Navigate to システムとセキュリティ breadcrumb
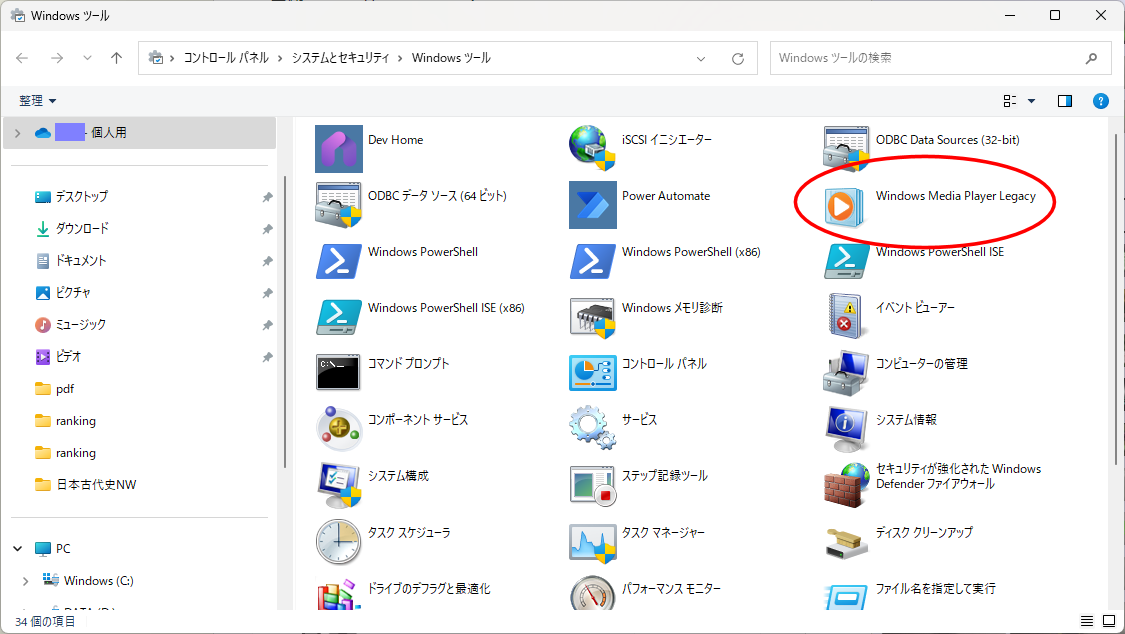This screenshot has width=1125, height=634. [340, 58]
